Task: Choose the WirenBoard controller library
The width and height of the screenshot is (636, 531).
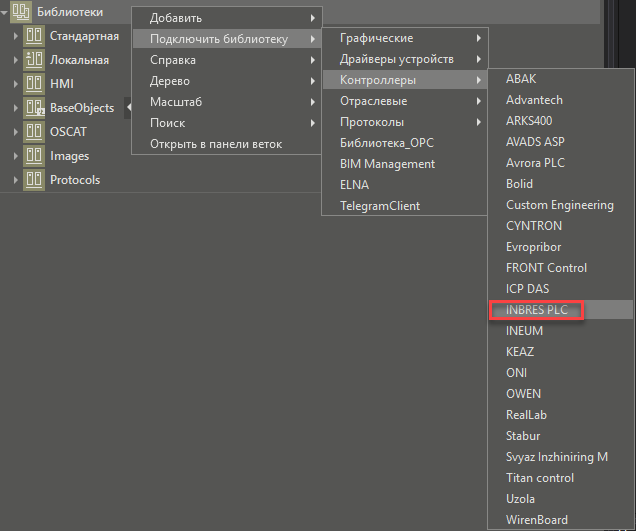Action: coord(561,520)
